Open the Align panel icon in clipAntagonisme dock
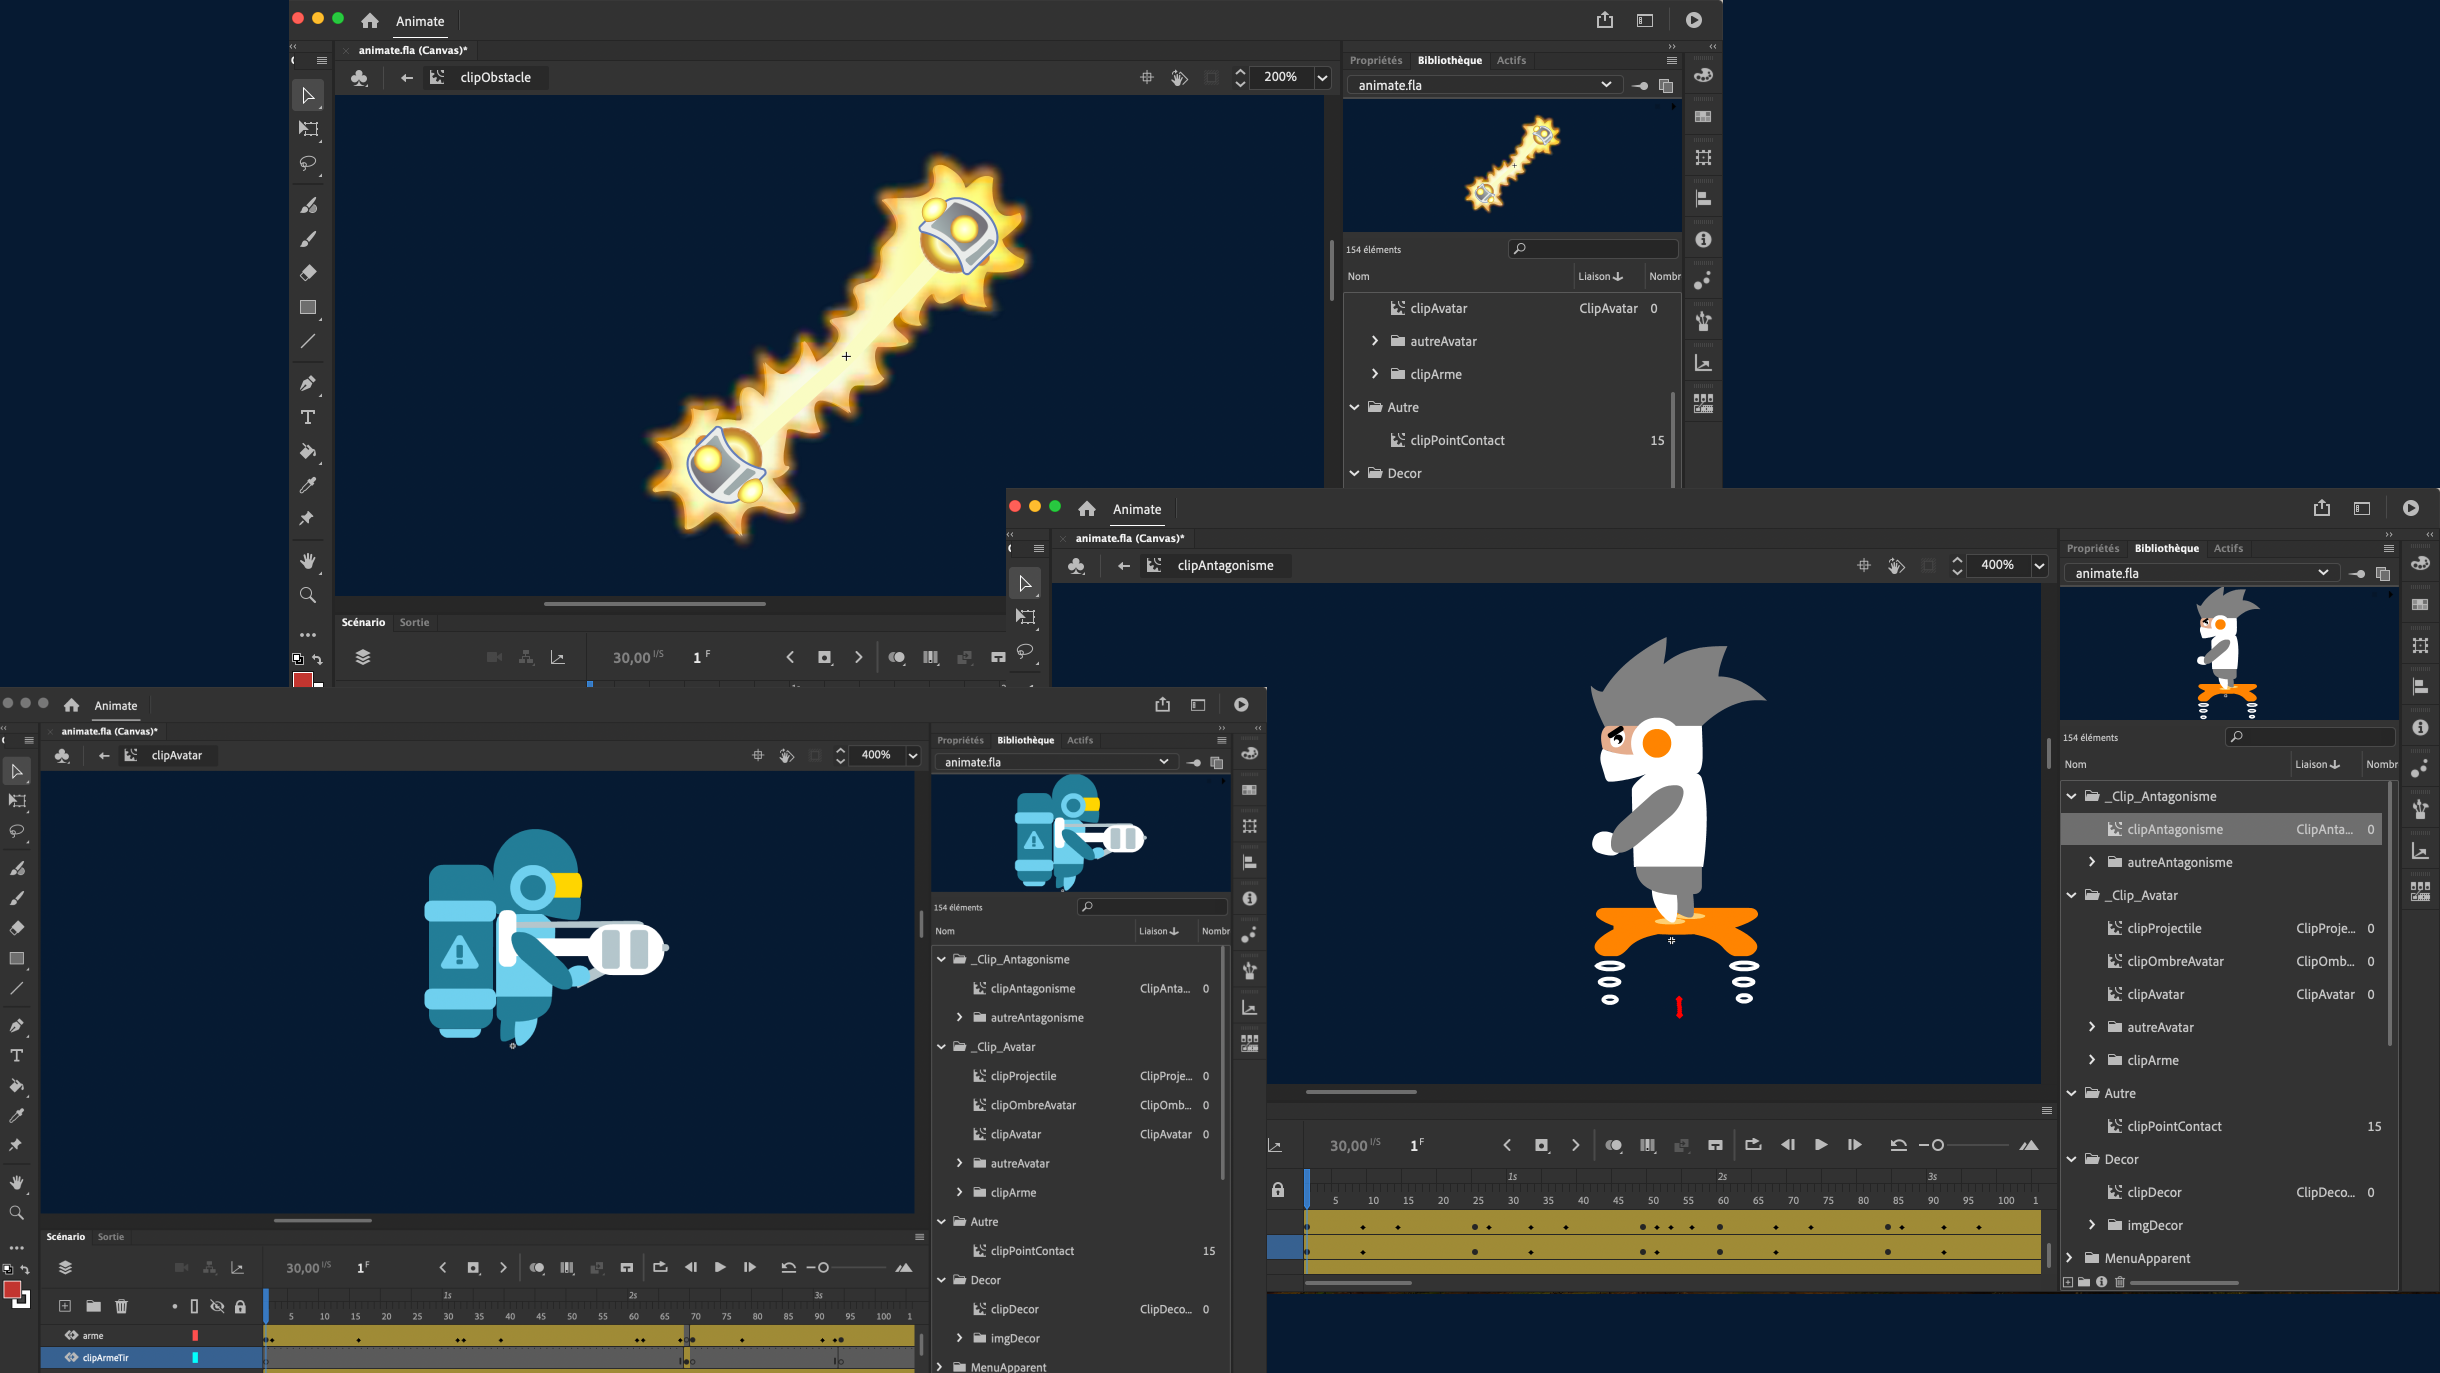This screenshot has width=2440, height=1373. pos(2420,687)
